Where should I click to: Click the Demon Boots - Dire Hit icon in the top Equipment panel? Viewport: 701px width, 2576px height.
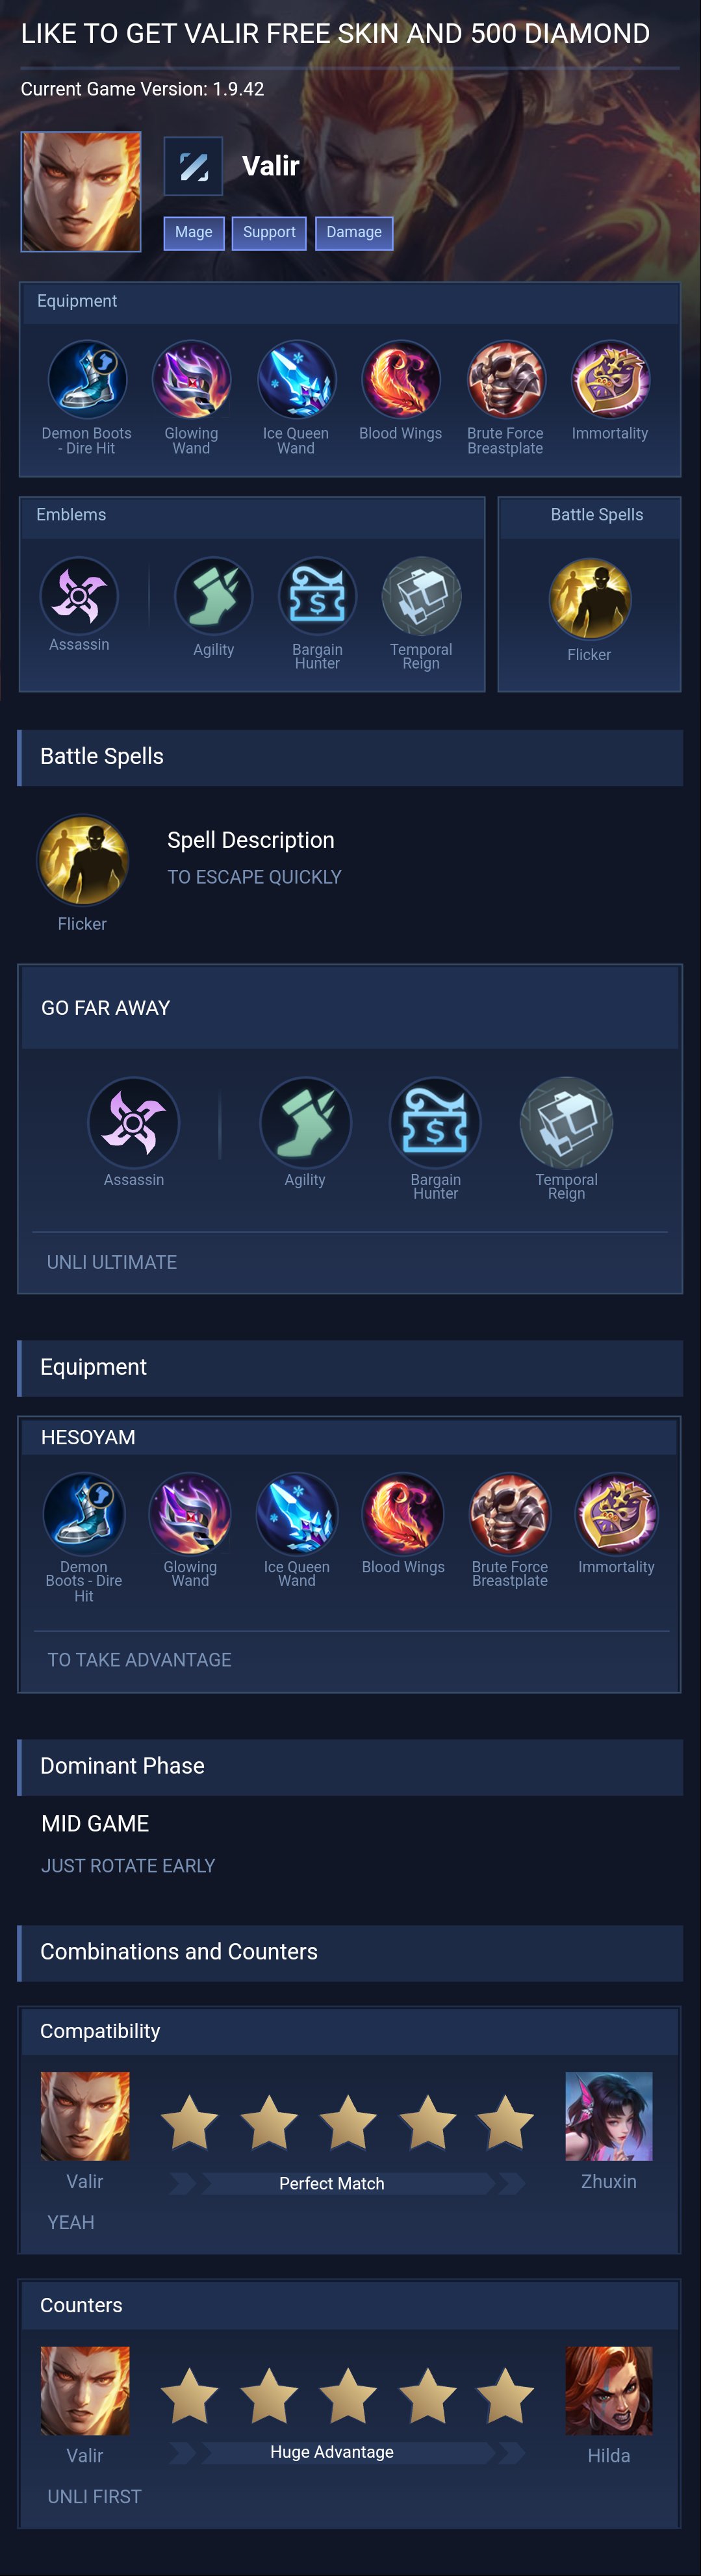point(87,380)
